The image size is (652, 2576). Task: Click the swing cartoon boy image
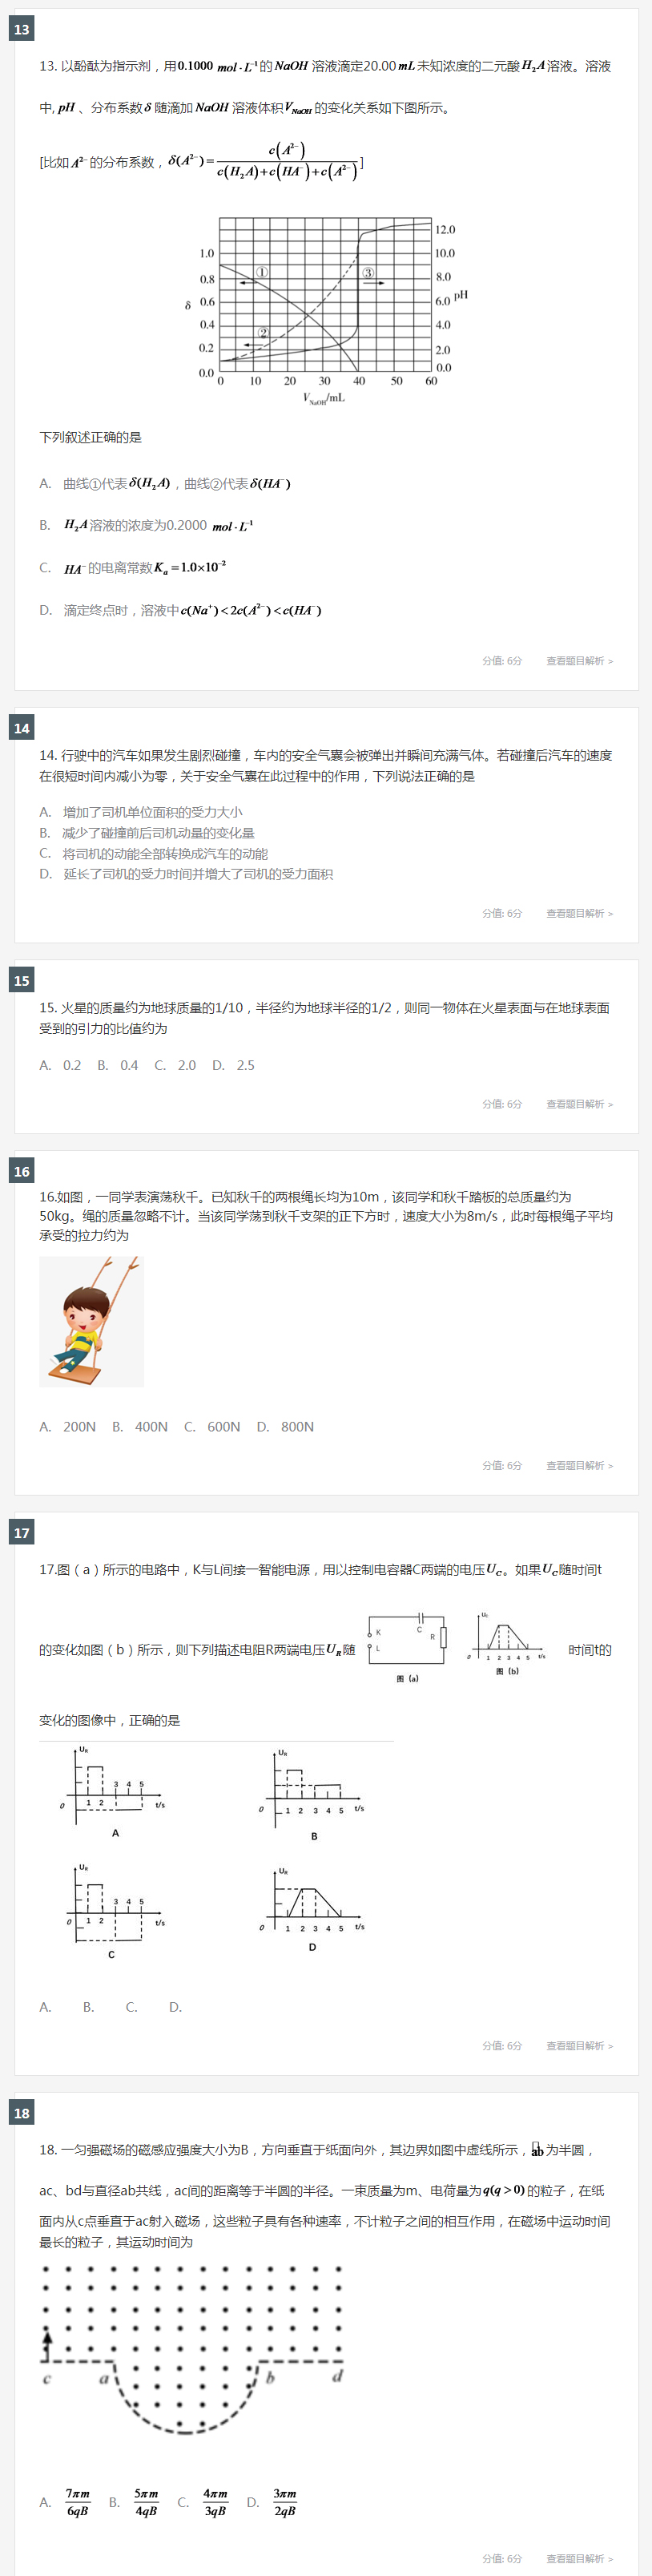point(91,1321)
